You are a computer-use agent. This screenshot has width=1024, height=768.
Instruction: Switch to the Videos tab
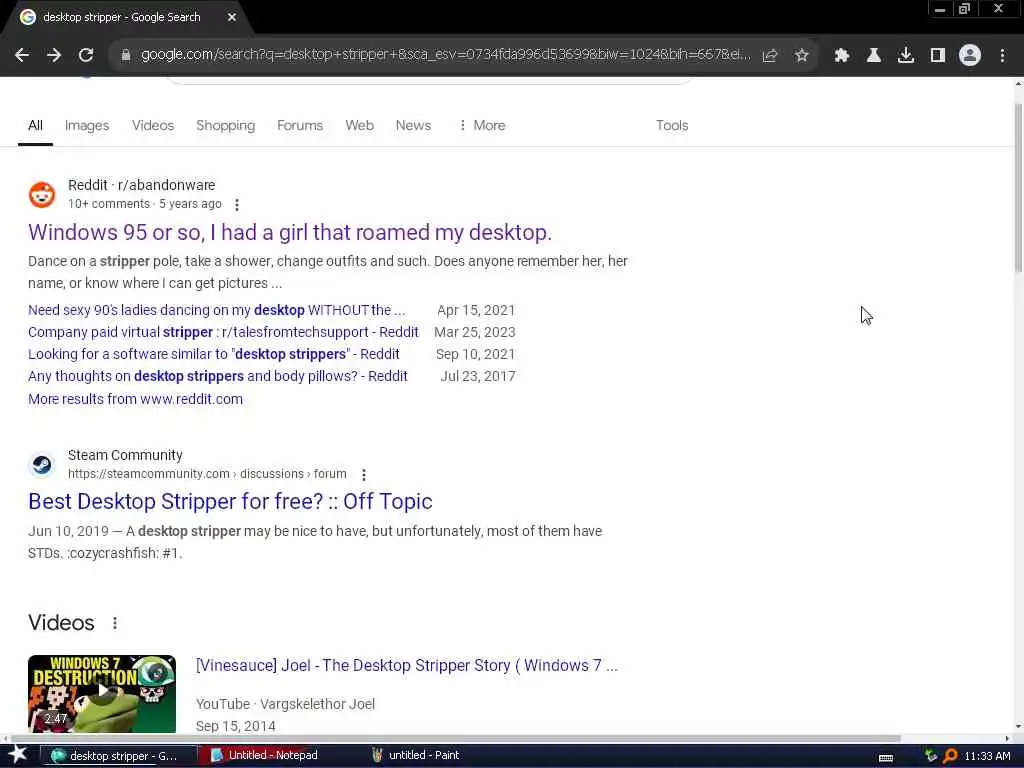(153, 125)
